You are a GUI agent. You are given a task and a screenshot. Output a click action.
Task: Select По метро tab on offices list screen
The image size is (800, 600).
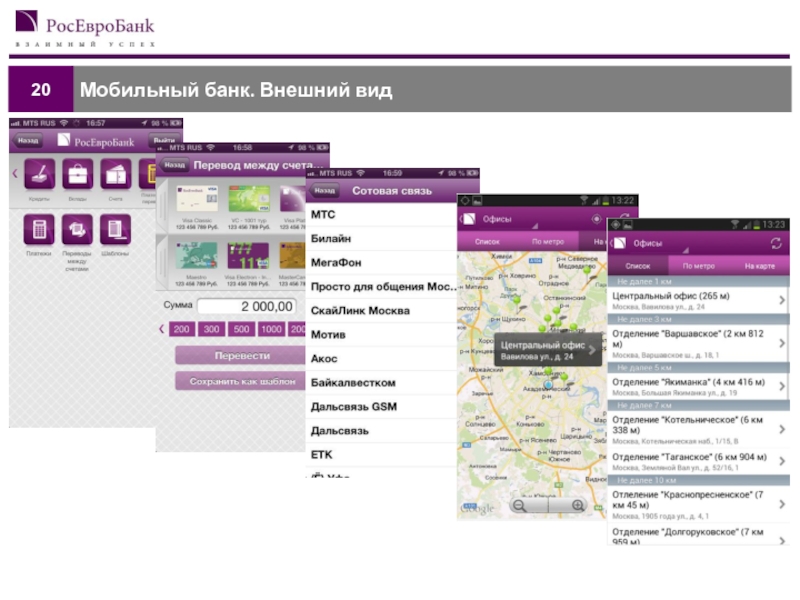698,266
